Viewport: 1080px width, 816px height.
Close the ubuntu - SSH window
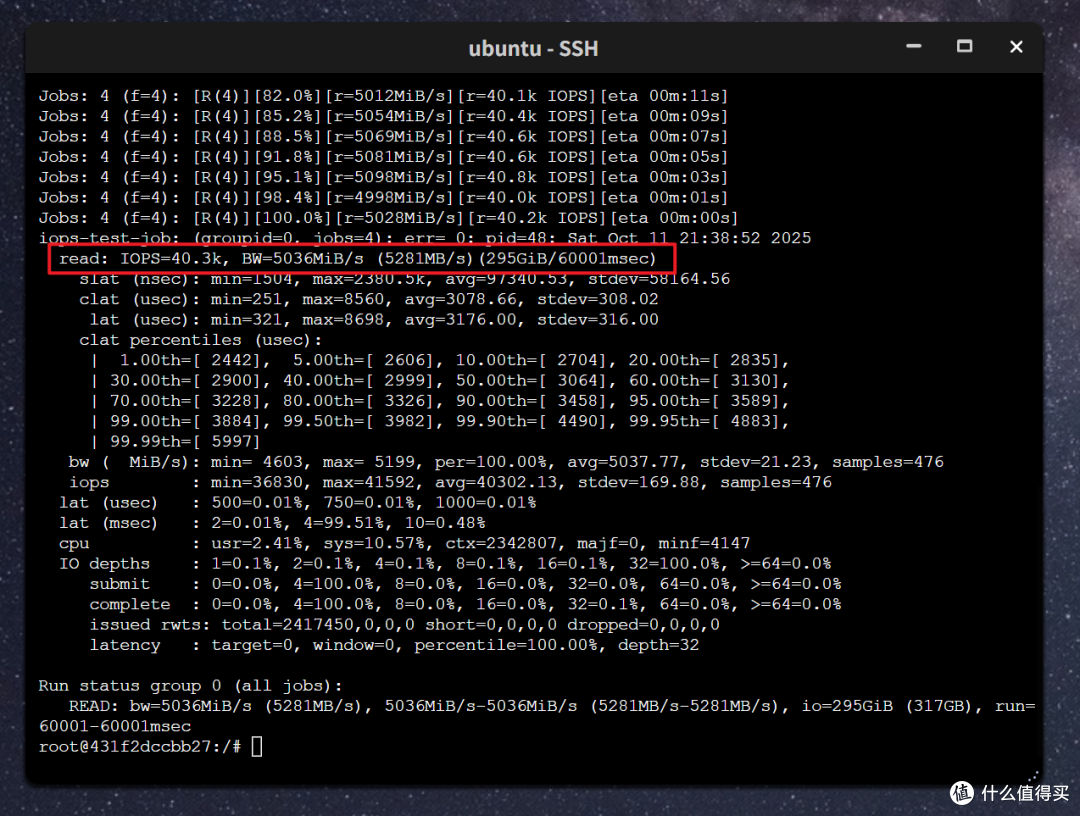click(x=1016, y=47)
